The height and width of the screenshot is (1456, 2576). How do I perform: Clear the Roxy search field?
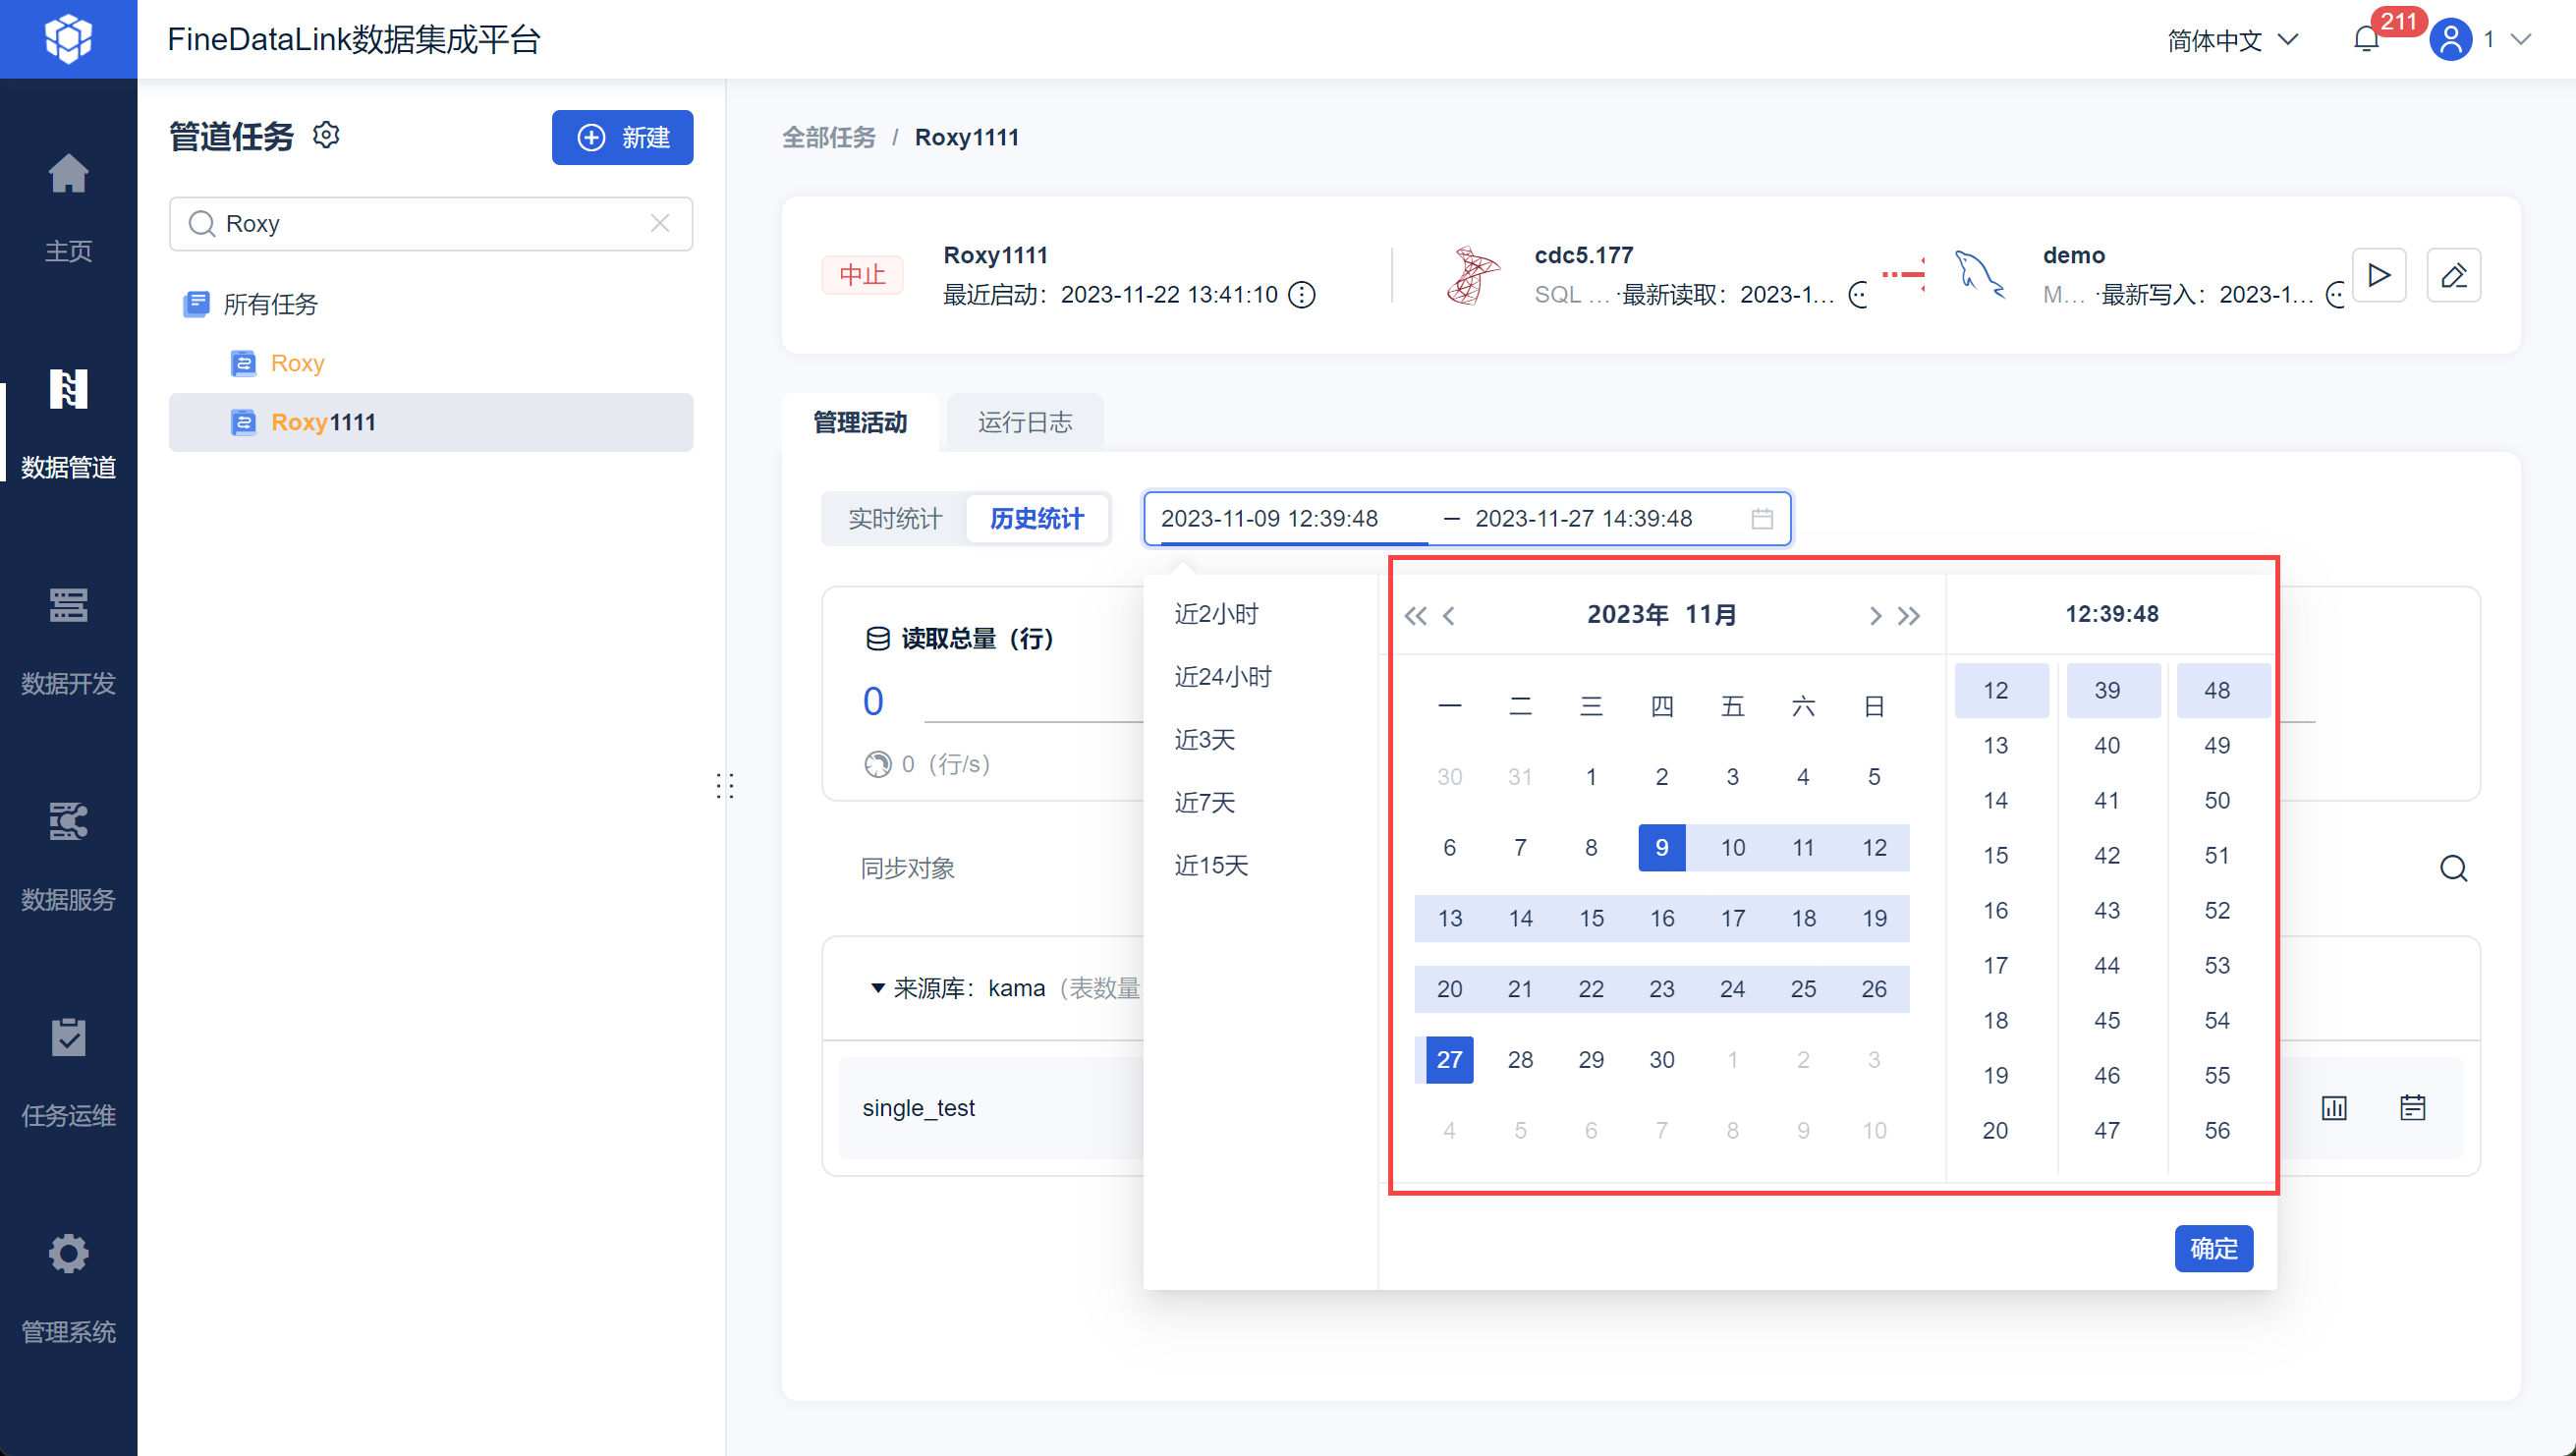[x=659, y=223]
